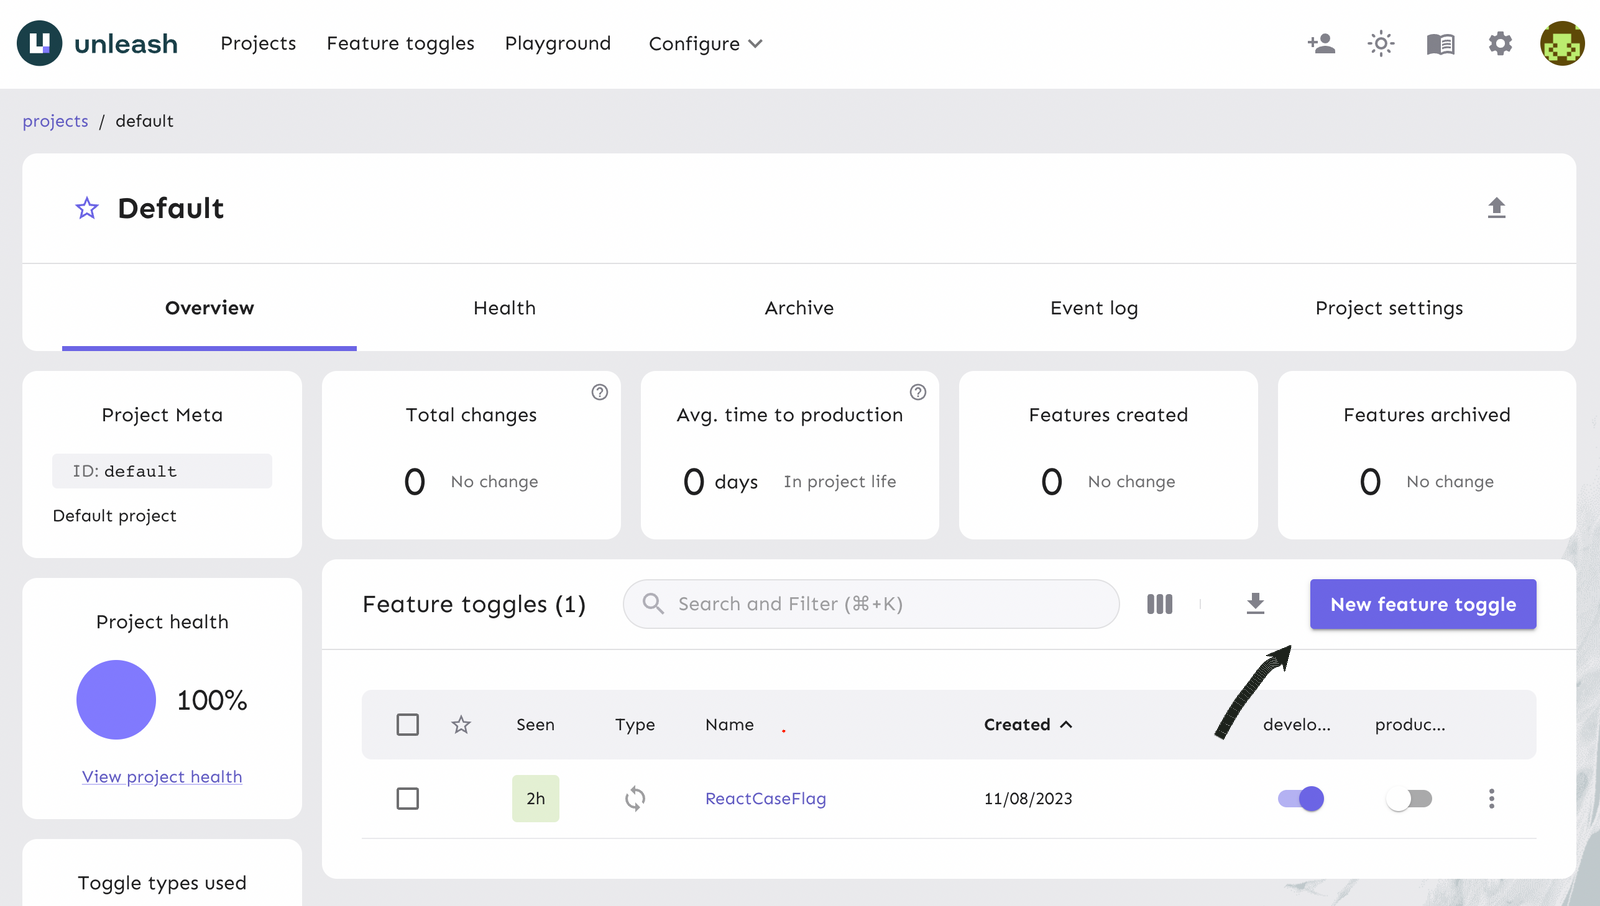Check the select-all checkbox in the table header
Screen dimensions: 1600x906
tap(407, 724)
